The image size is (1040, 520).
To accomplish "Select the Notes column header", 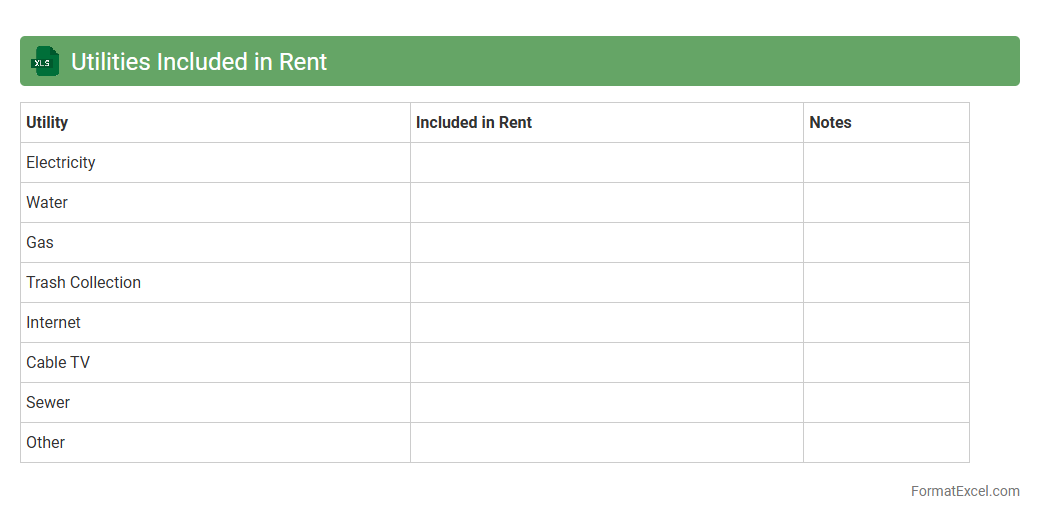I will click(x=830, y=122).
